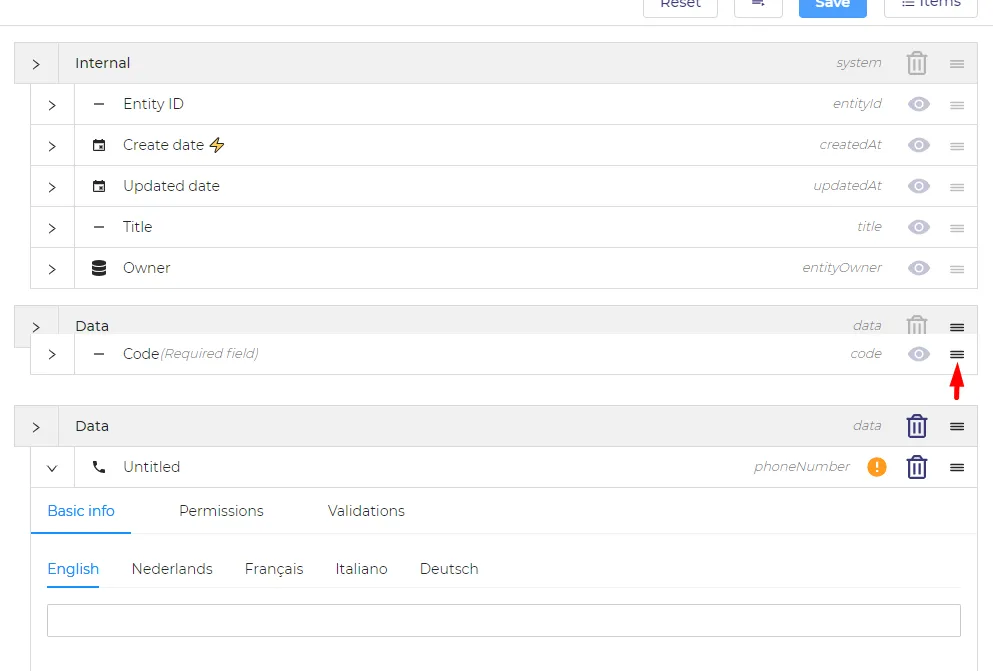Click the Entity ID row drag handle

[957, 105]
